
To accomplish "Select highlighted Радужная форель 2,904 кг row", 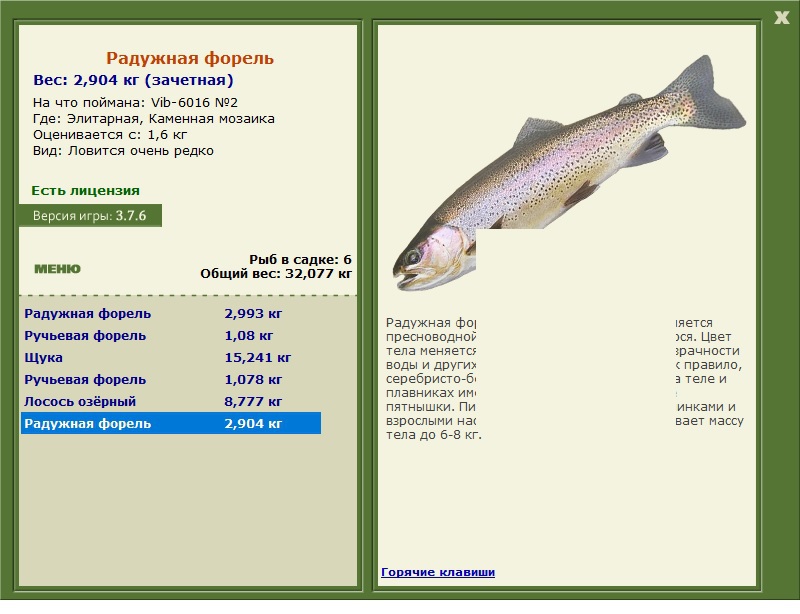I will 171,423.
